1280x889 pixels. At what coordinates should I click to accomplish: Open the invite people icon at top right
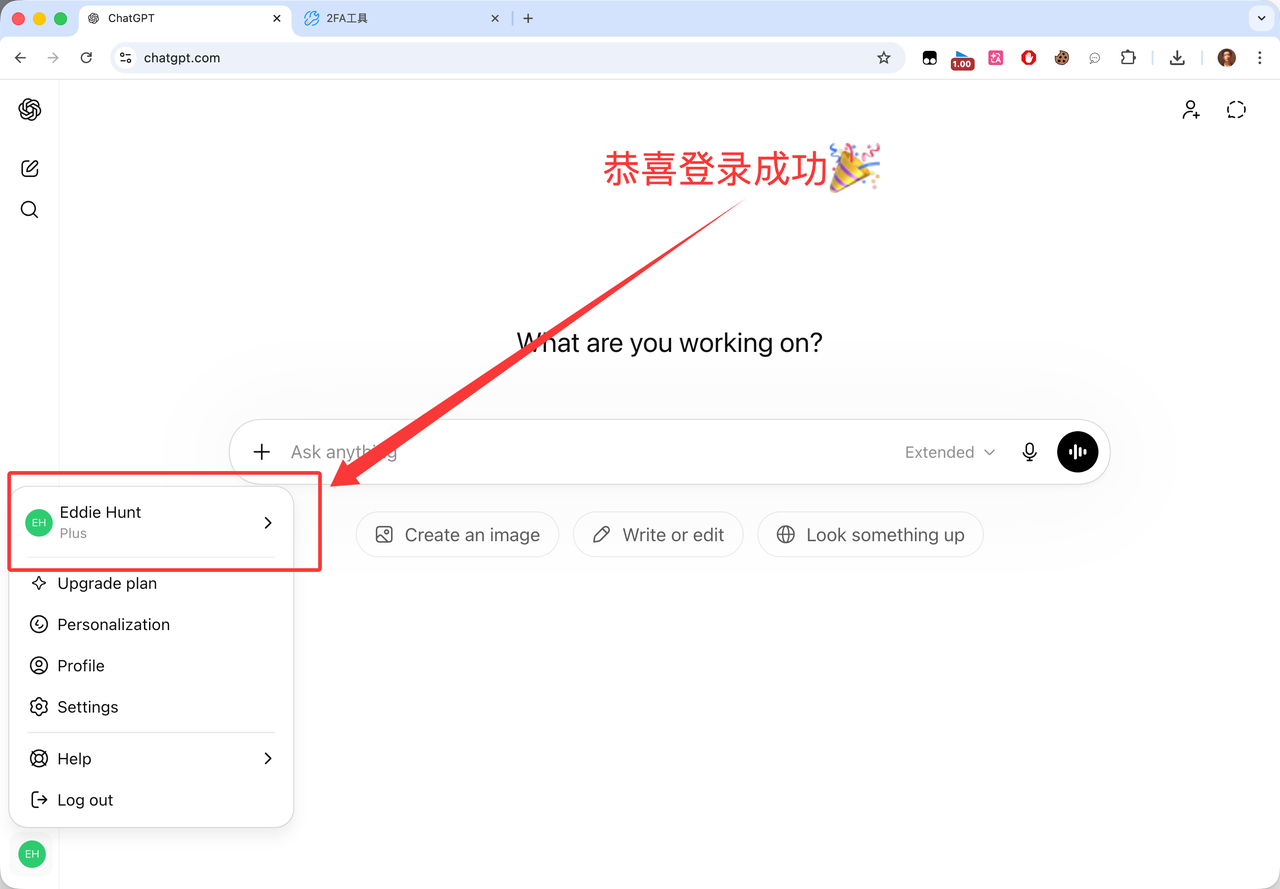[1191, 110]
